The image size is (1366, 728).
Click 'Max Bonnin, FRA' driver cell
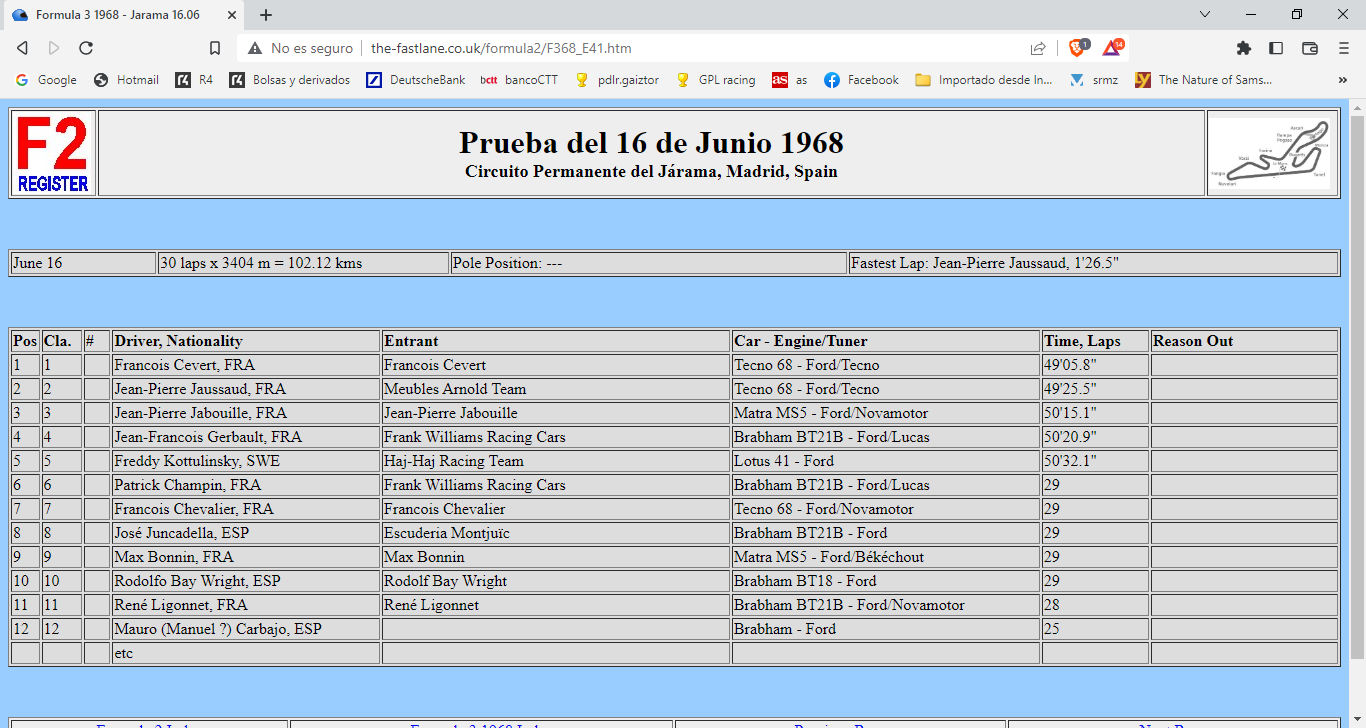coord(246,557)
